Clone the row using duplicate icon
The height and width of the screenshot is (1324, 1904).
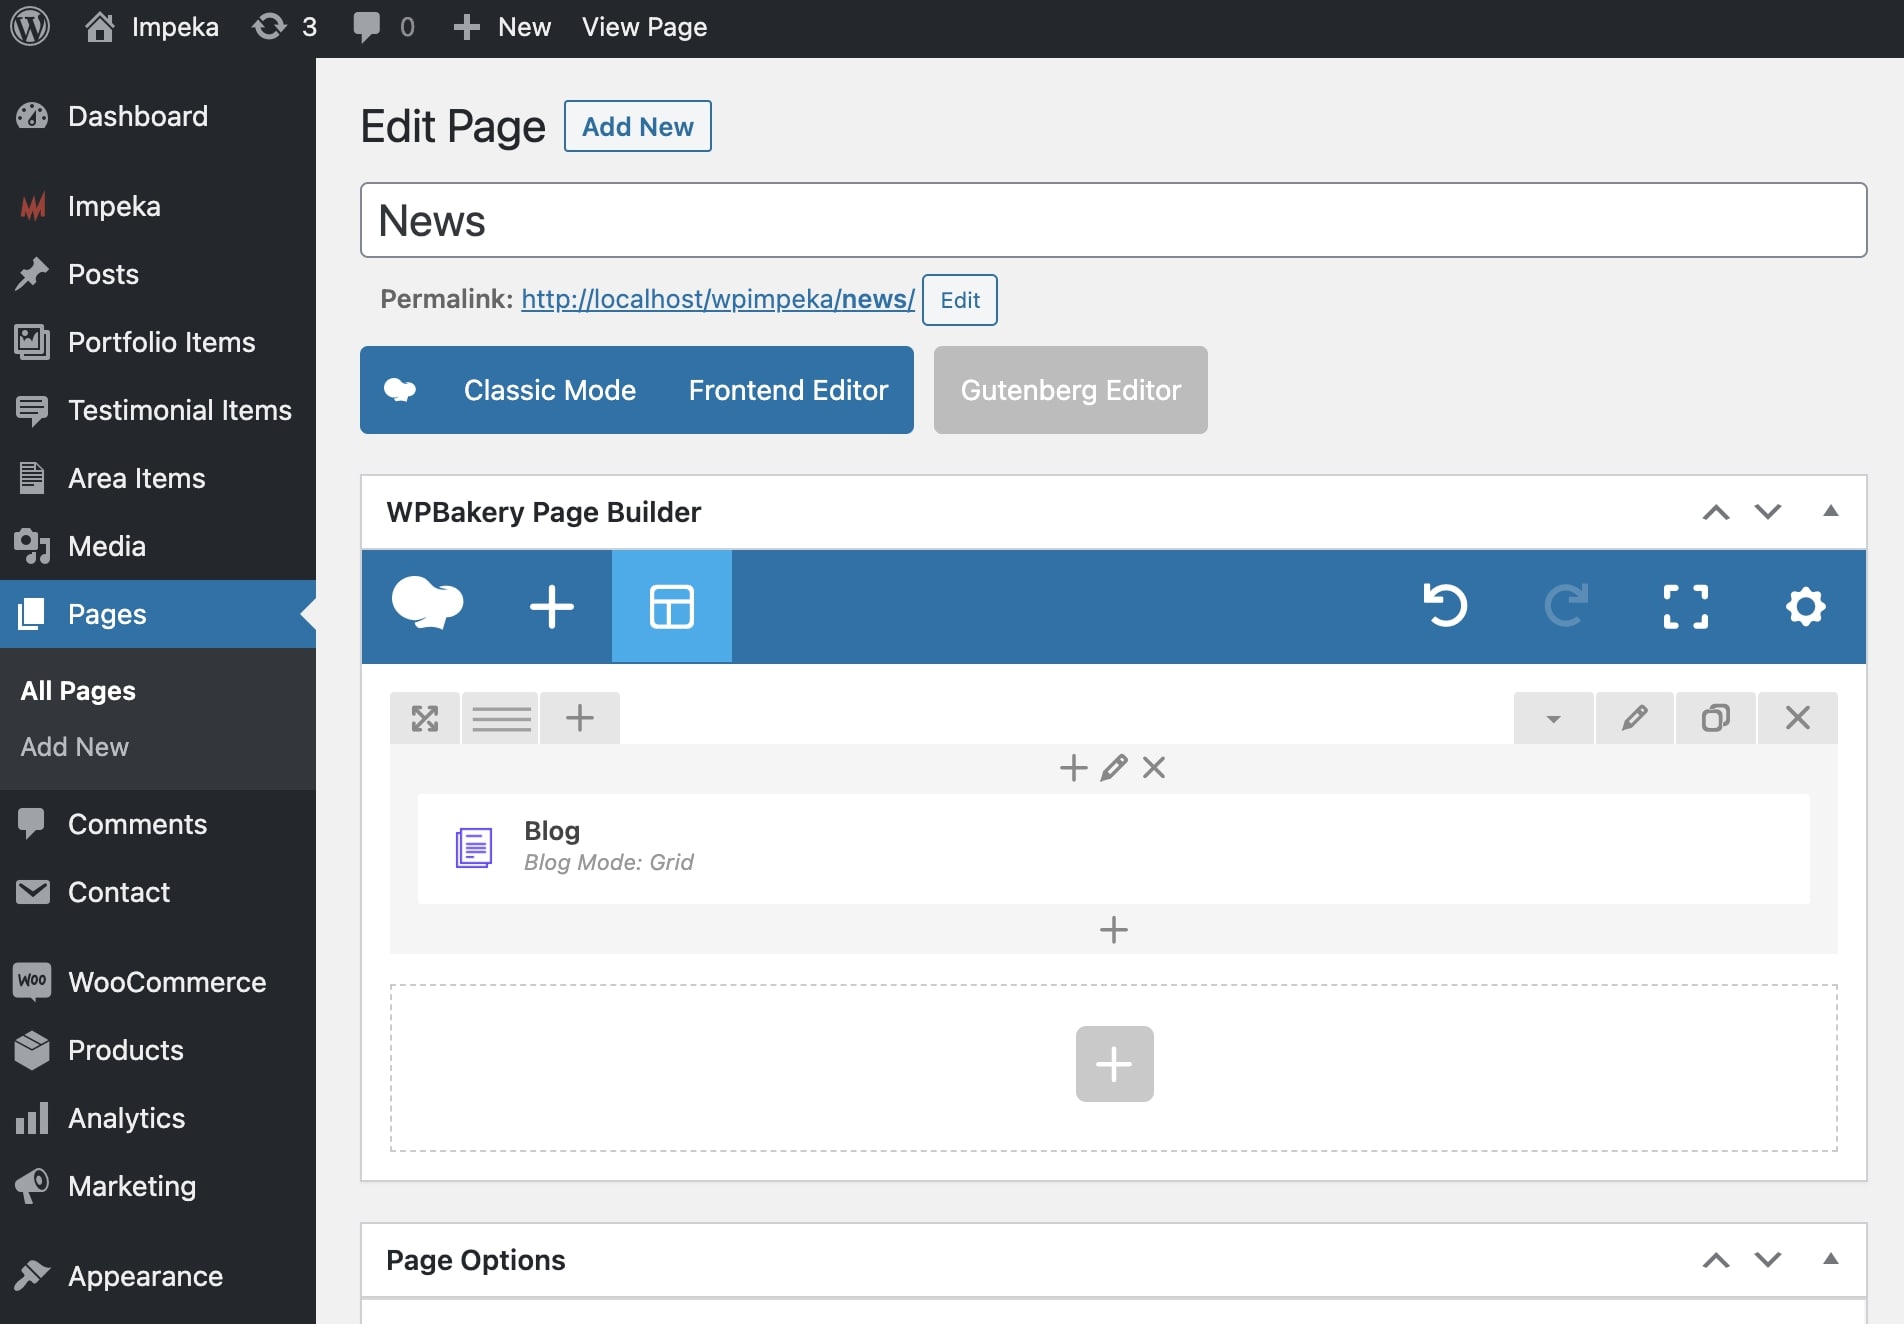(x=1716, y=718)
